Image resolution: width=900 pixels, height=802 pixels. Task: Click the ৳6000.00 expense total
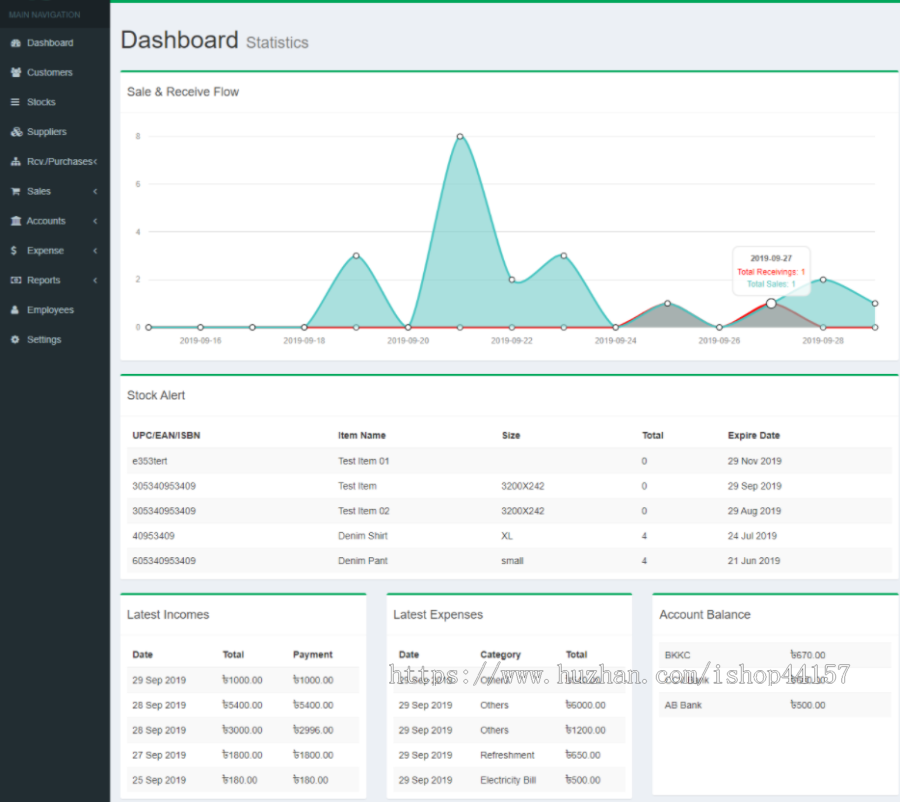585,705
